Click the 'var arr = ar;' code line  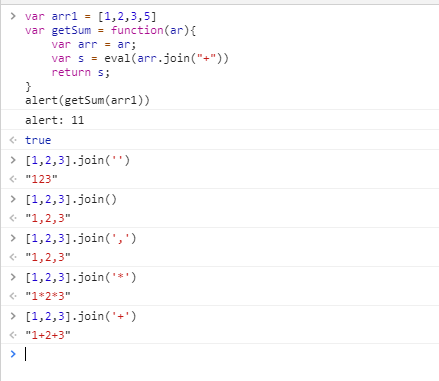click(x=94, y=44)
